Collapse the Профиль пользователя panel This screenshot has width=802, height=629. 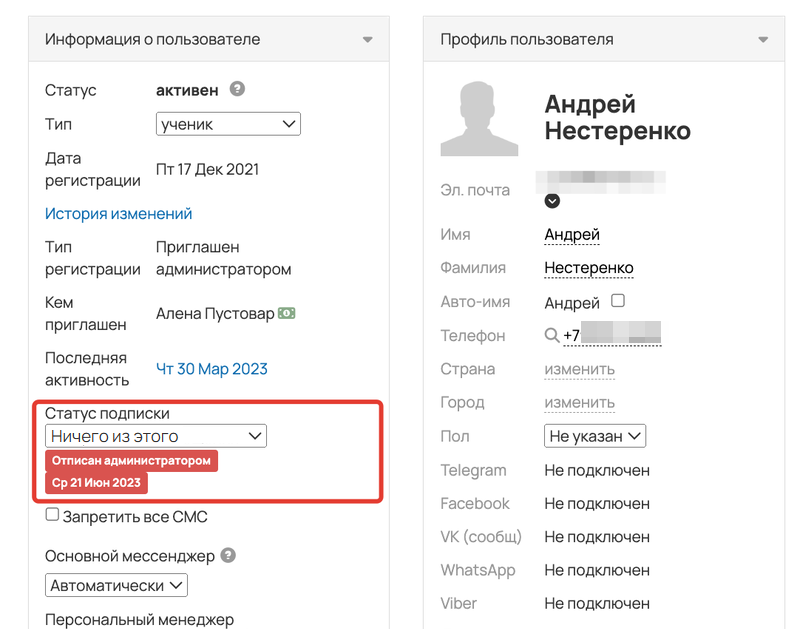point(763,38)
